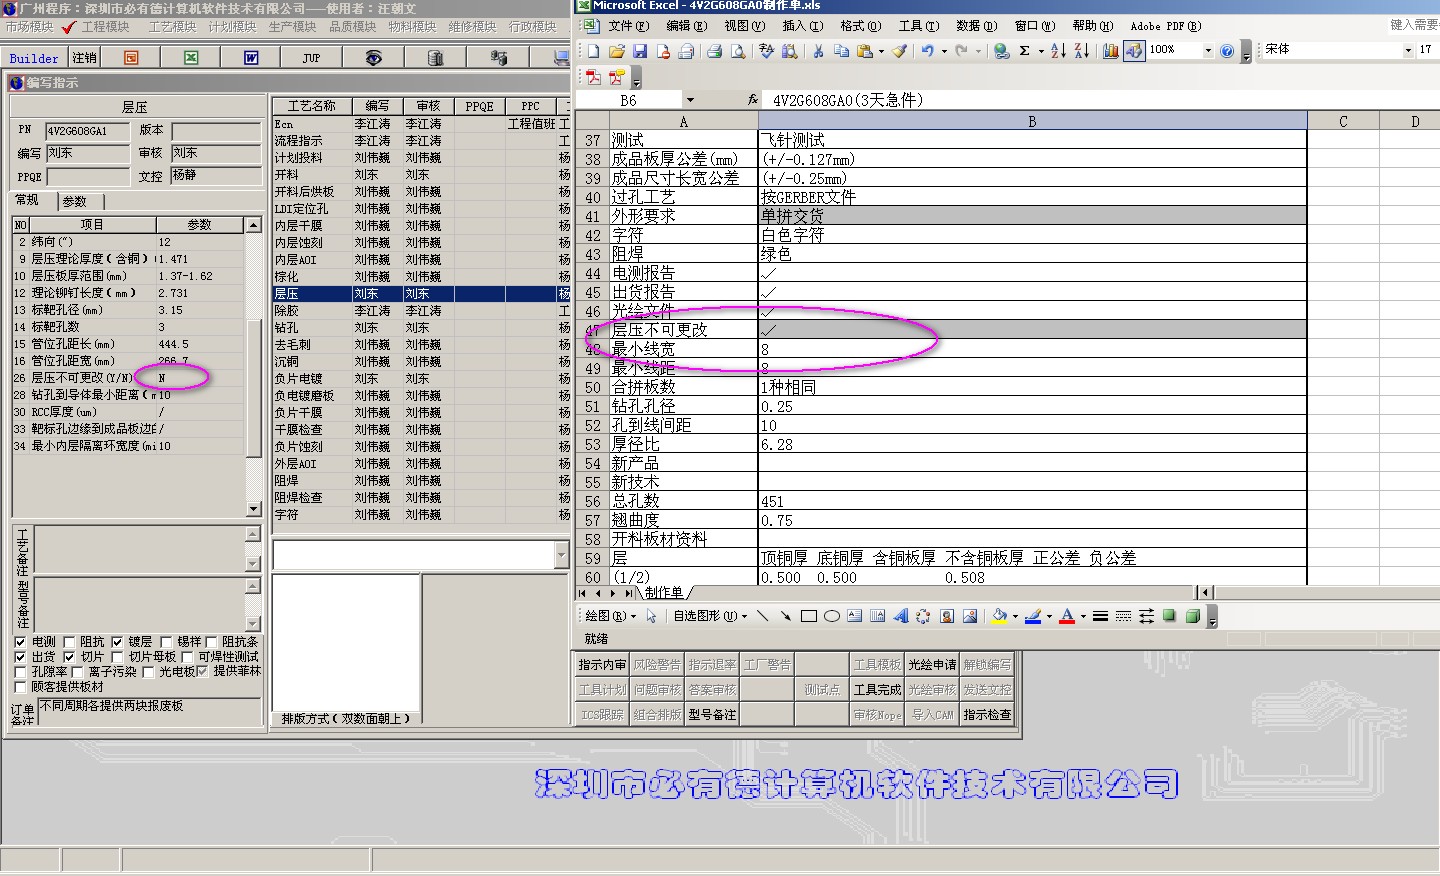
Task: Open the Excel Name Box dropdown arrow
Action: [x=689, y=100]
